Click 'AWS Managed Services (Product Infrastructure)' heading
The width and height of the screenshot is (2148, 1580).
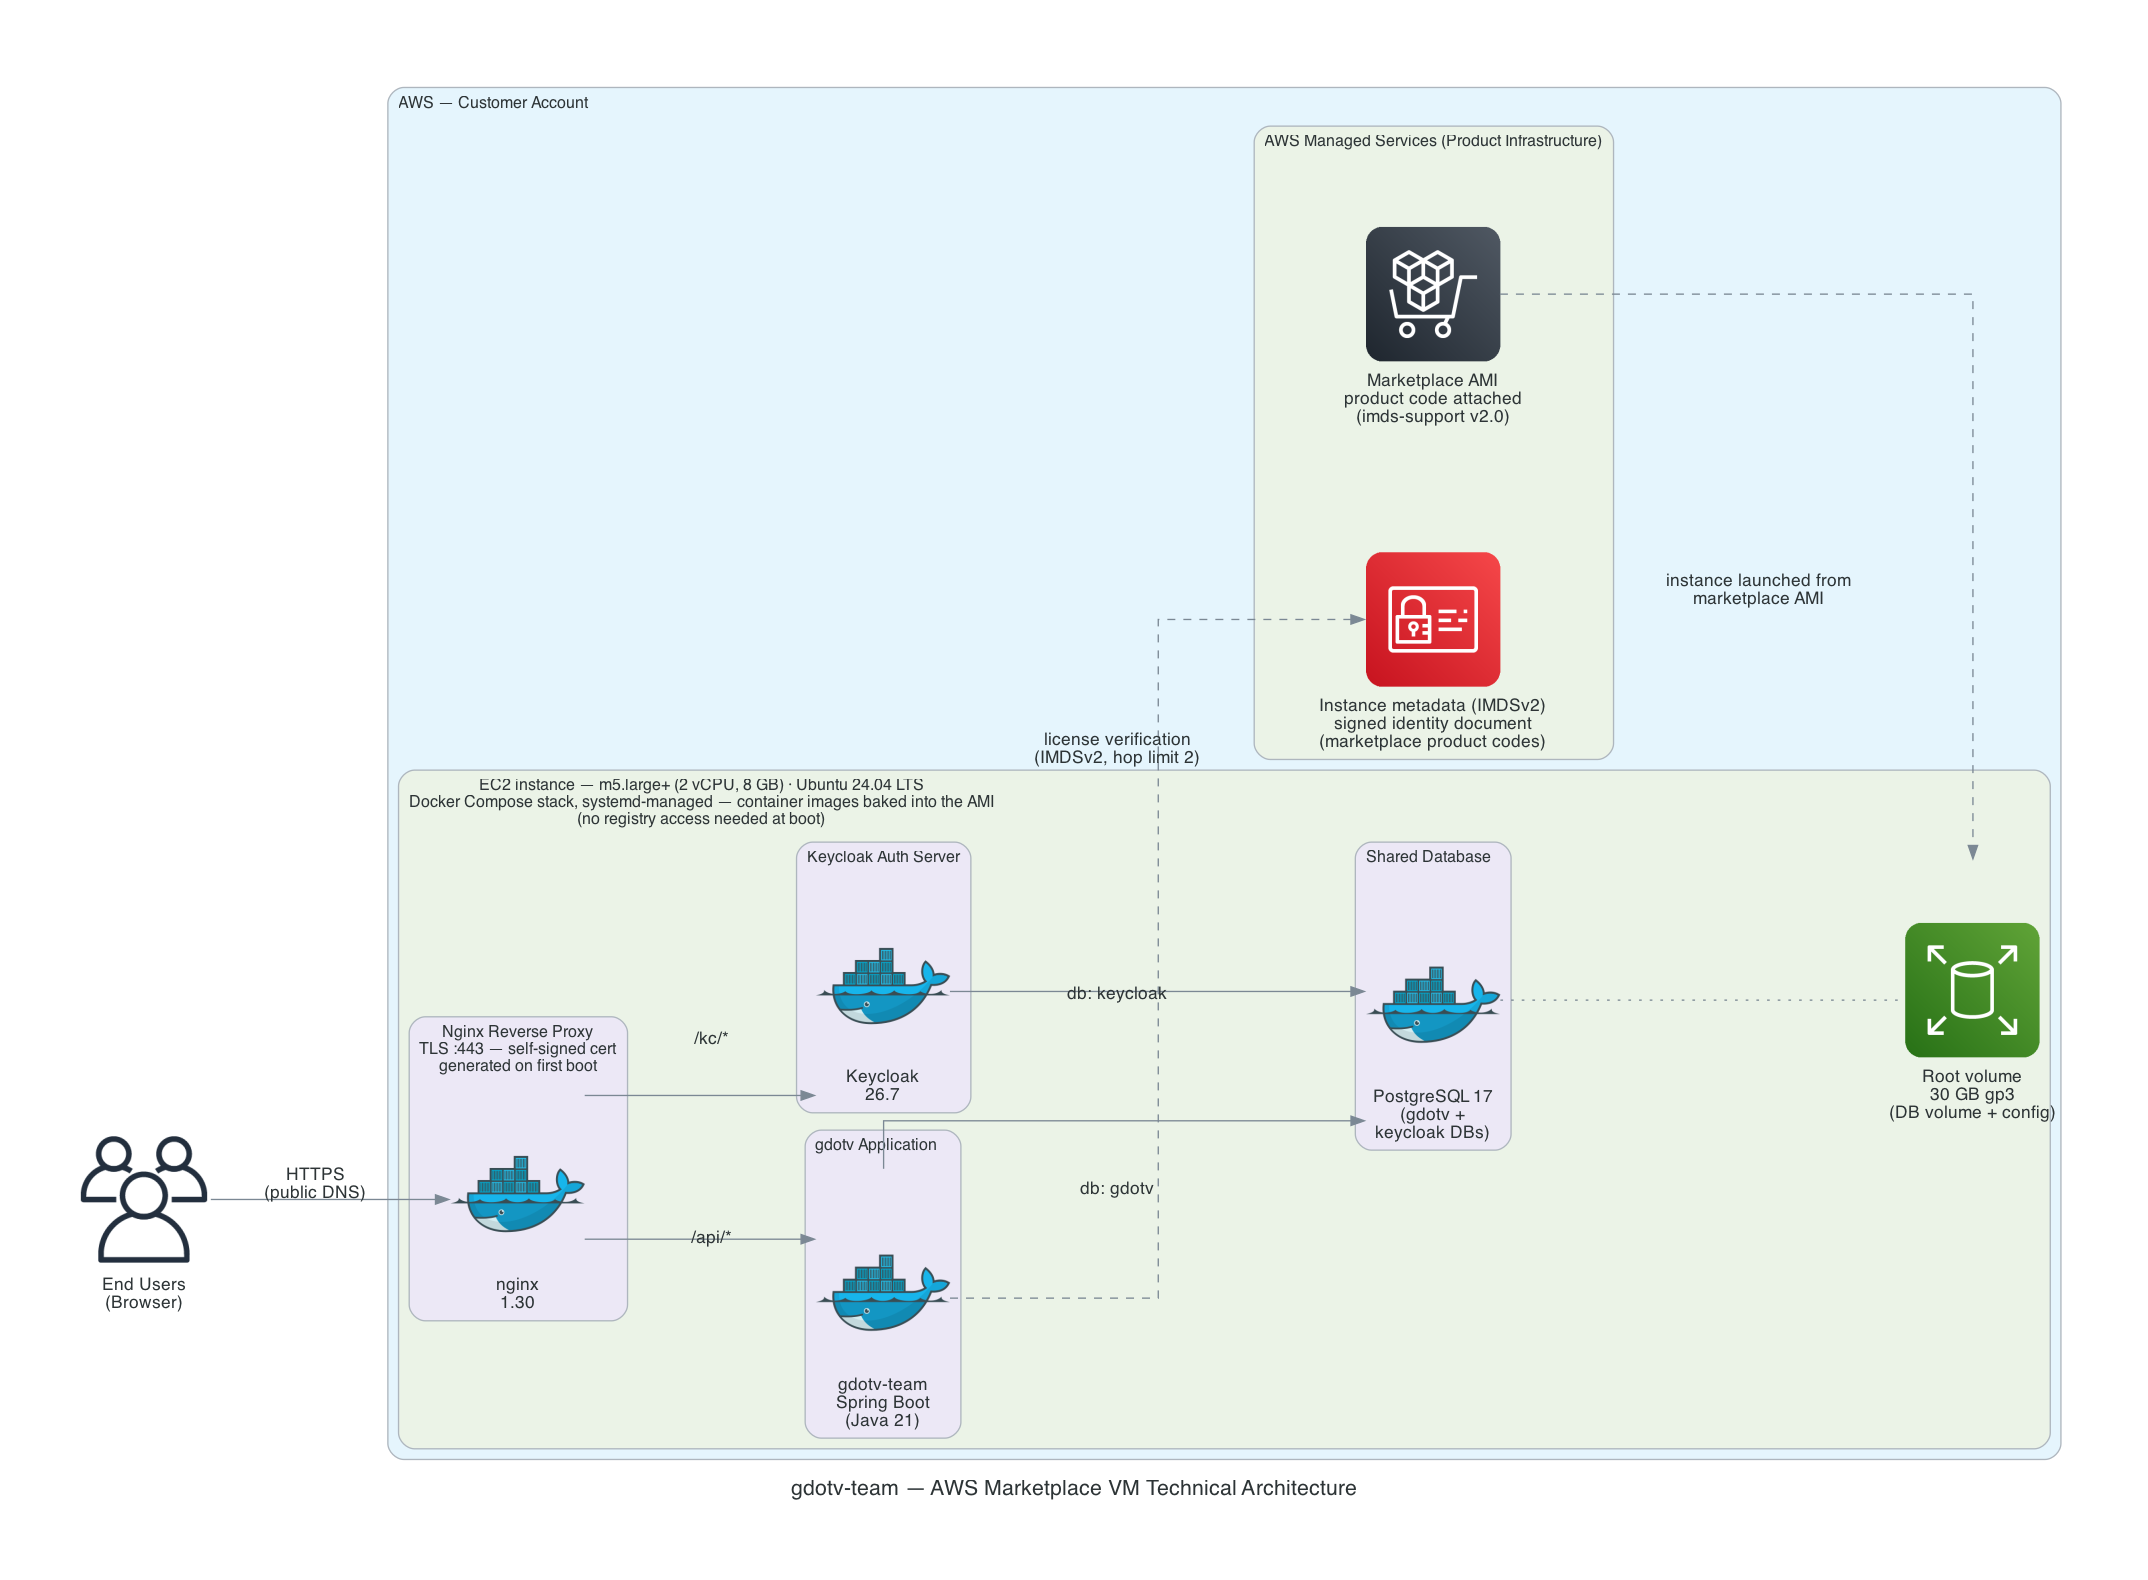coord(1432,141)
